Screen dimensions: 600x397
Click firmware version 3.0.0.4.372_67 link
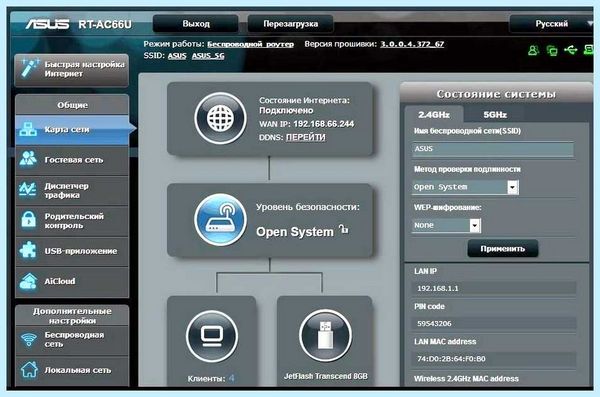[x=412, y=44]
